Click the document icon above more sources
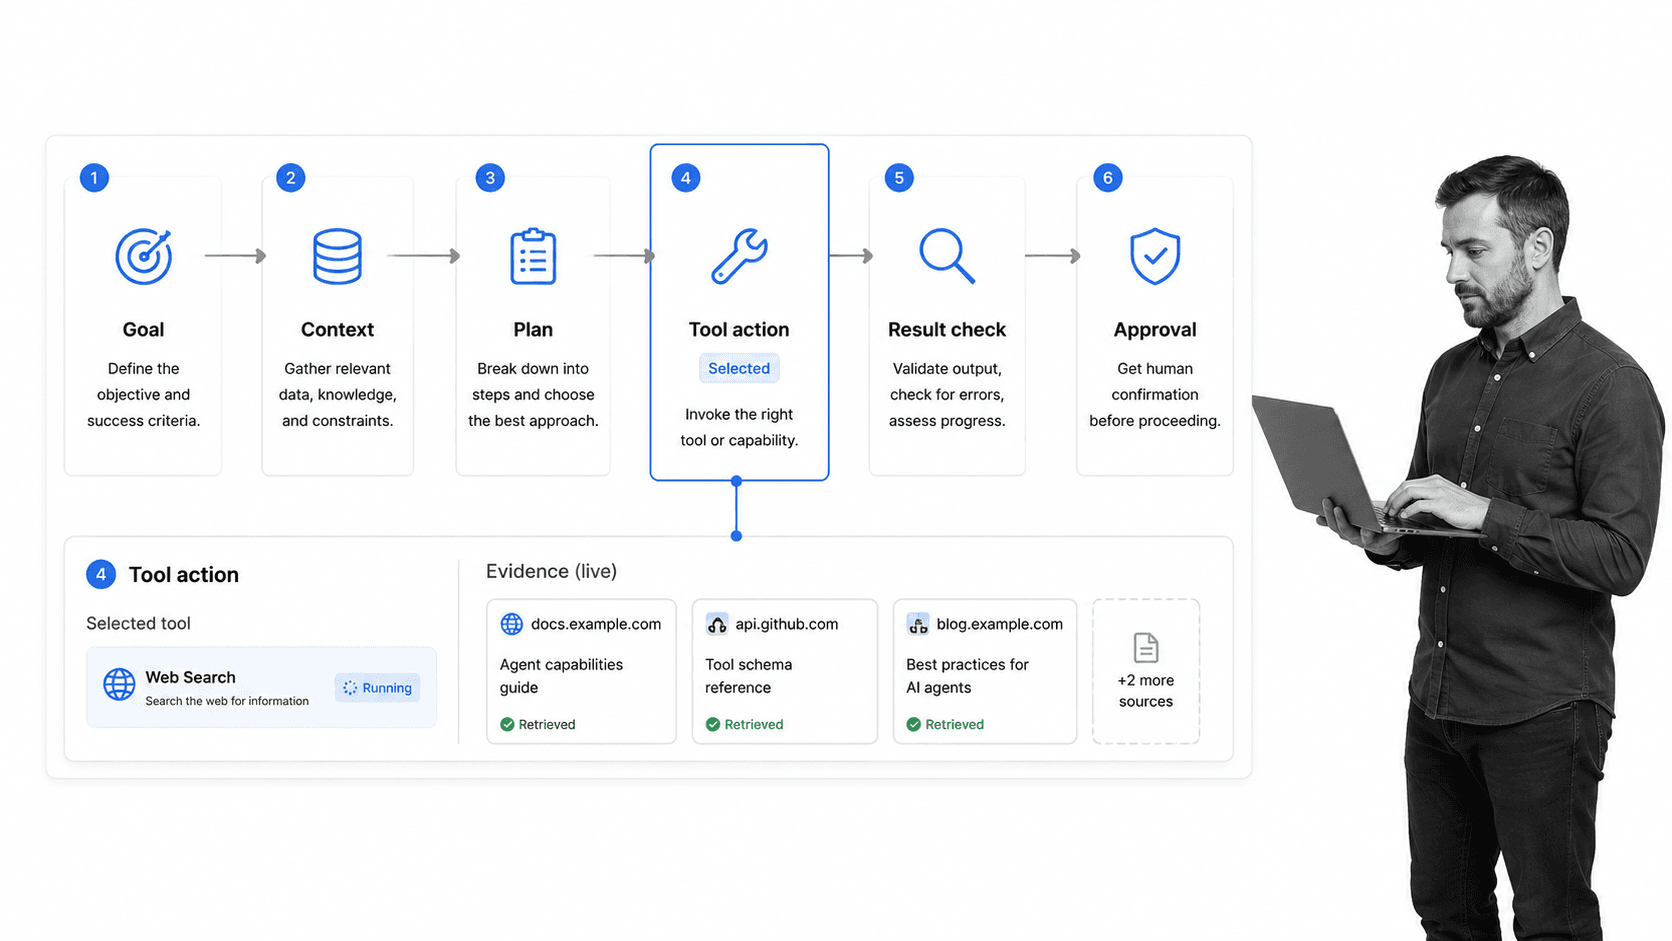This screenshot has height=941, width=1672. click(x=1146, y=648)
